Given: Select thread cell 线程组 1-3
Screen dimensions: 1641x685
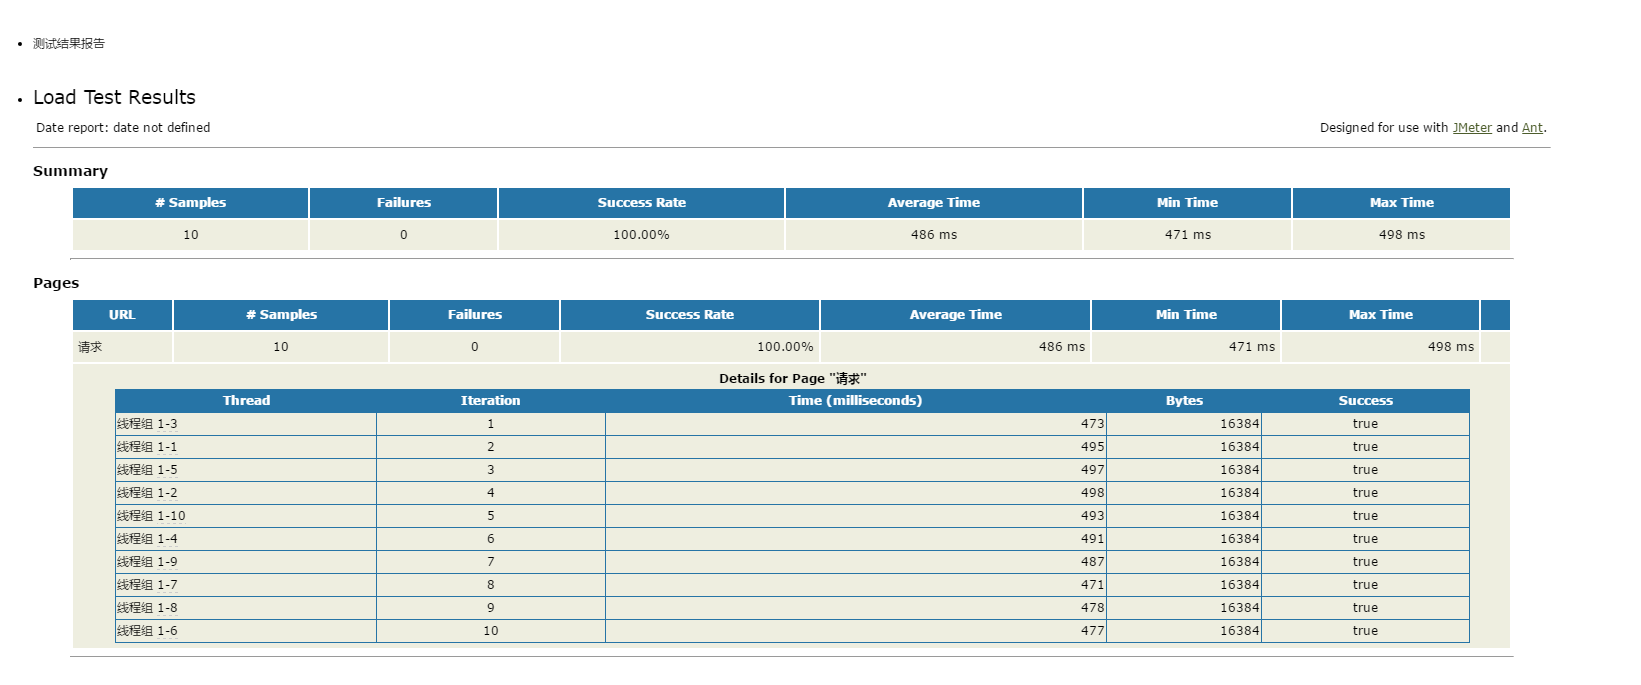Looking at the screenshot, I should 246,424.
